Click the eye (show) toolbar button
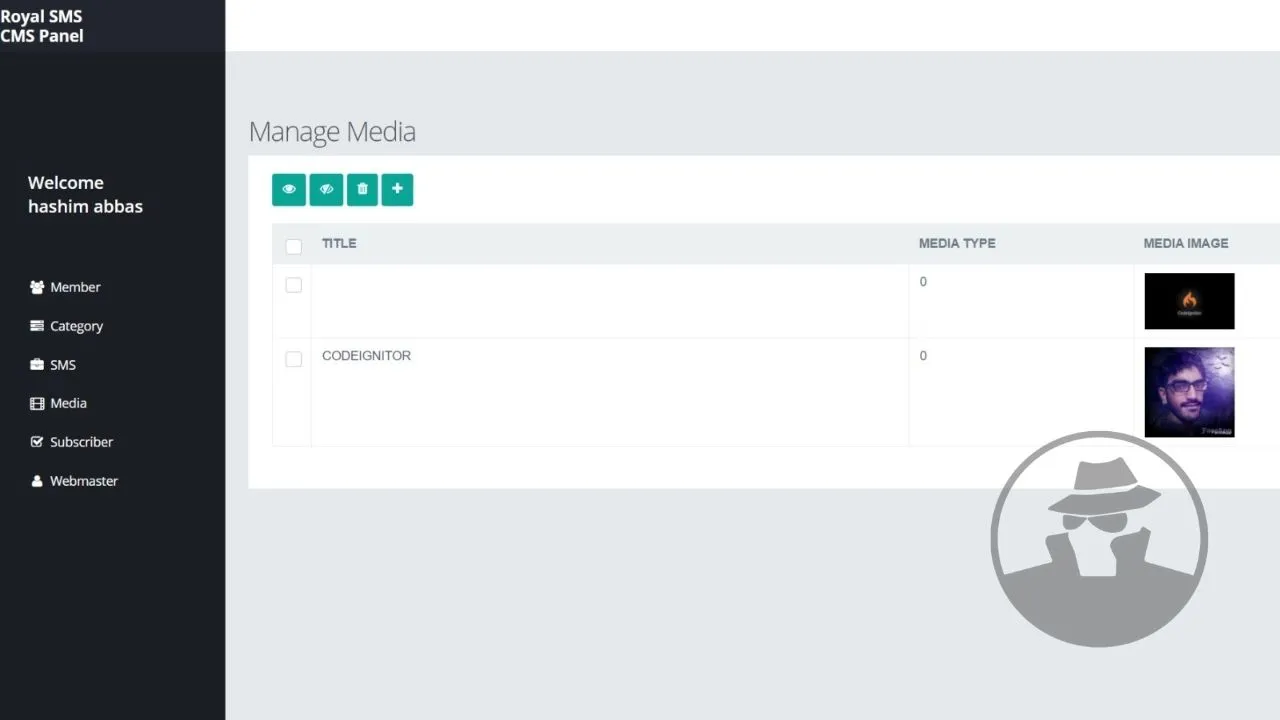Viewport: 1280px width, 720px height. [289, 189]
